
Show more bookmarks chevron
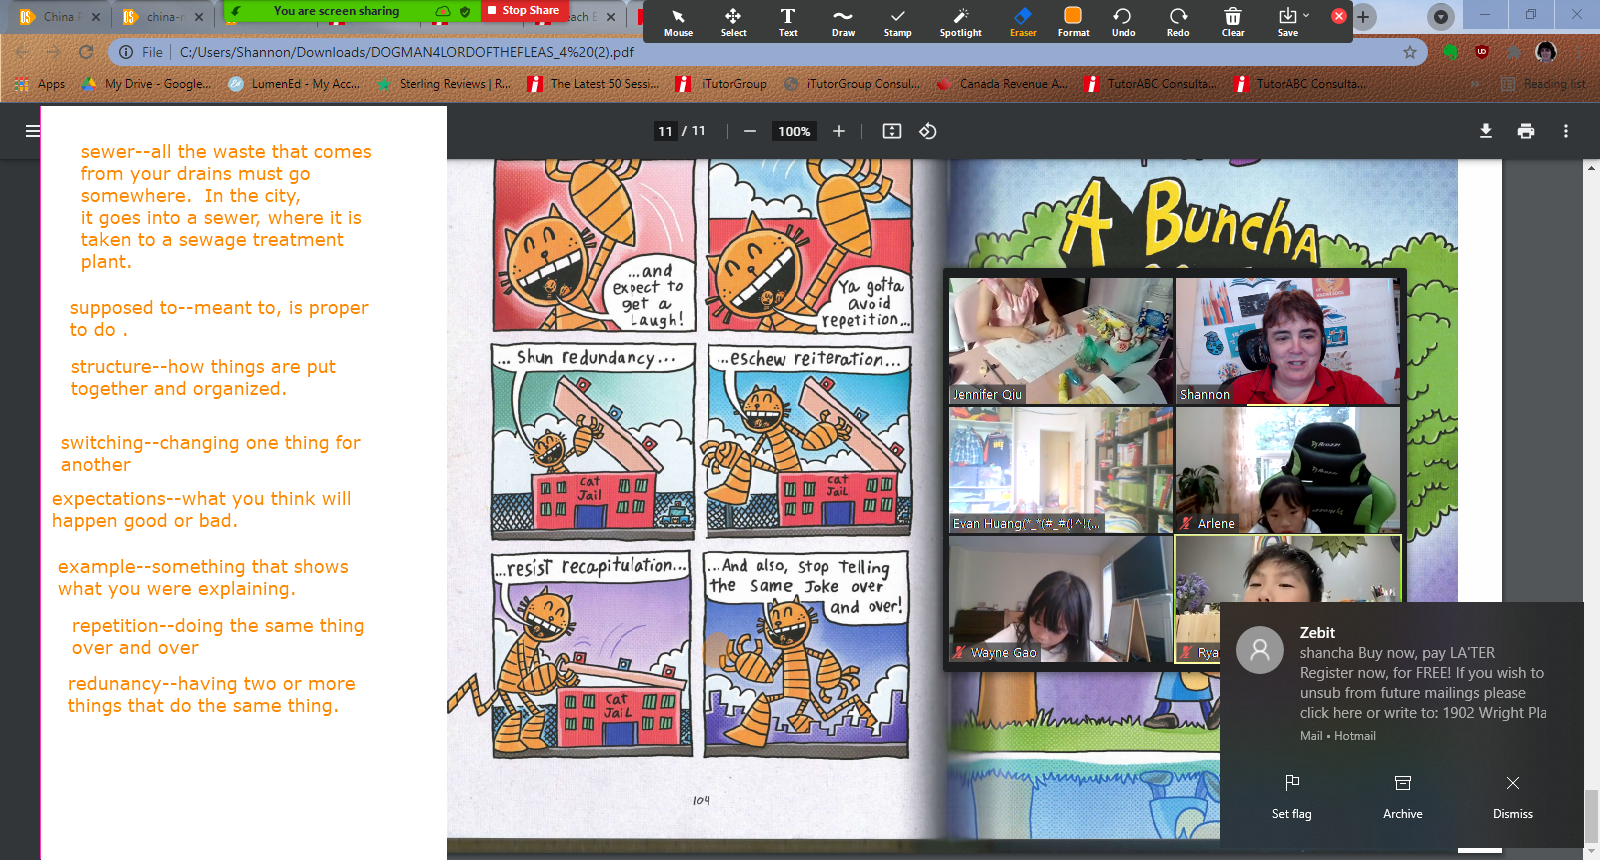click(1476, 84)
